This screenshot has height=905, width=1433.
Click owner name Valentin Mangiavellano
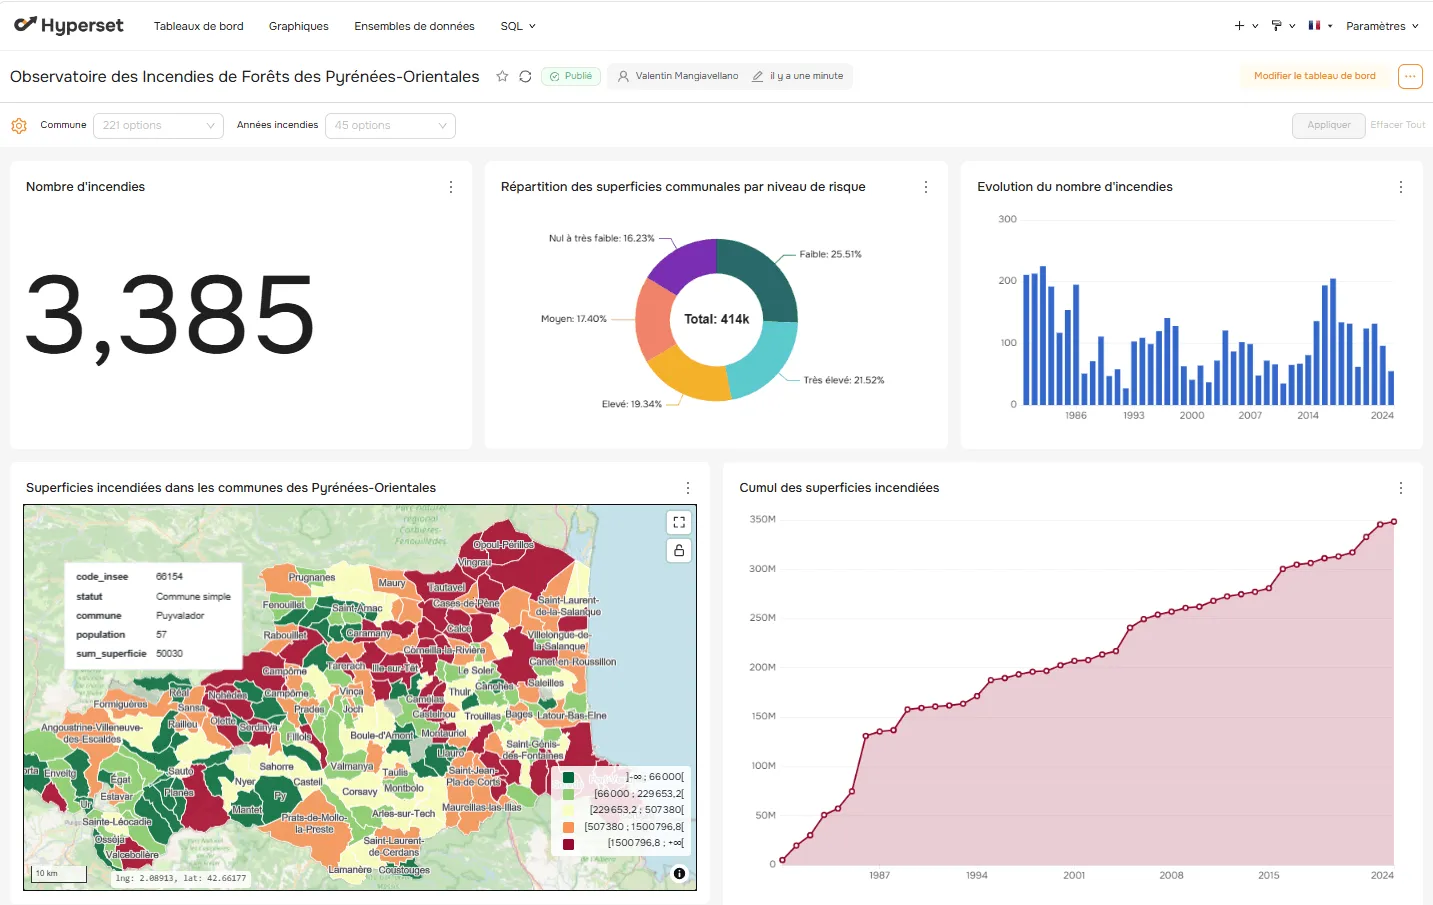pyautogui.click(x=687, y=76)
